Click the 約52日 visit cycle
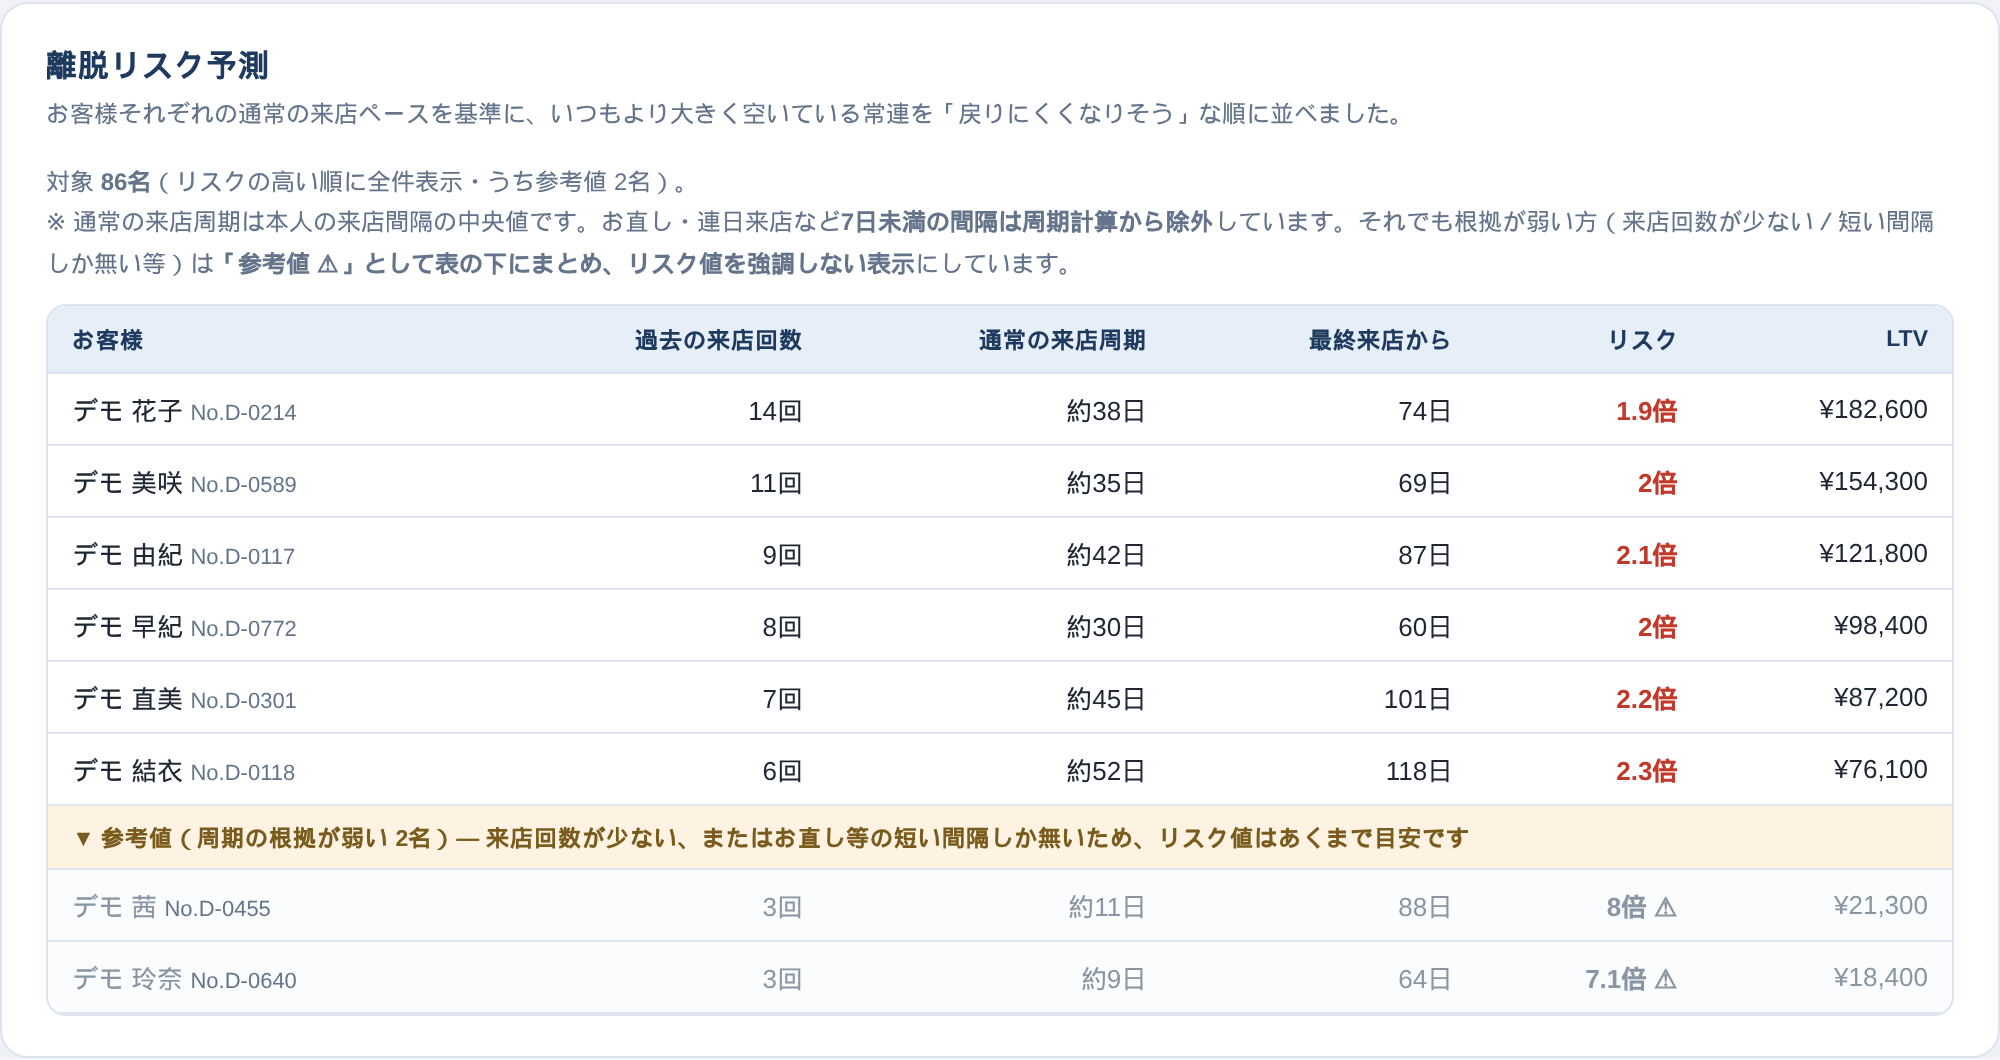 pos(1106,771)
